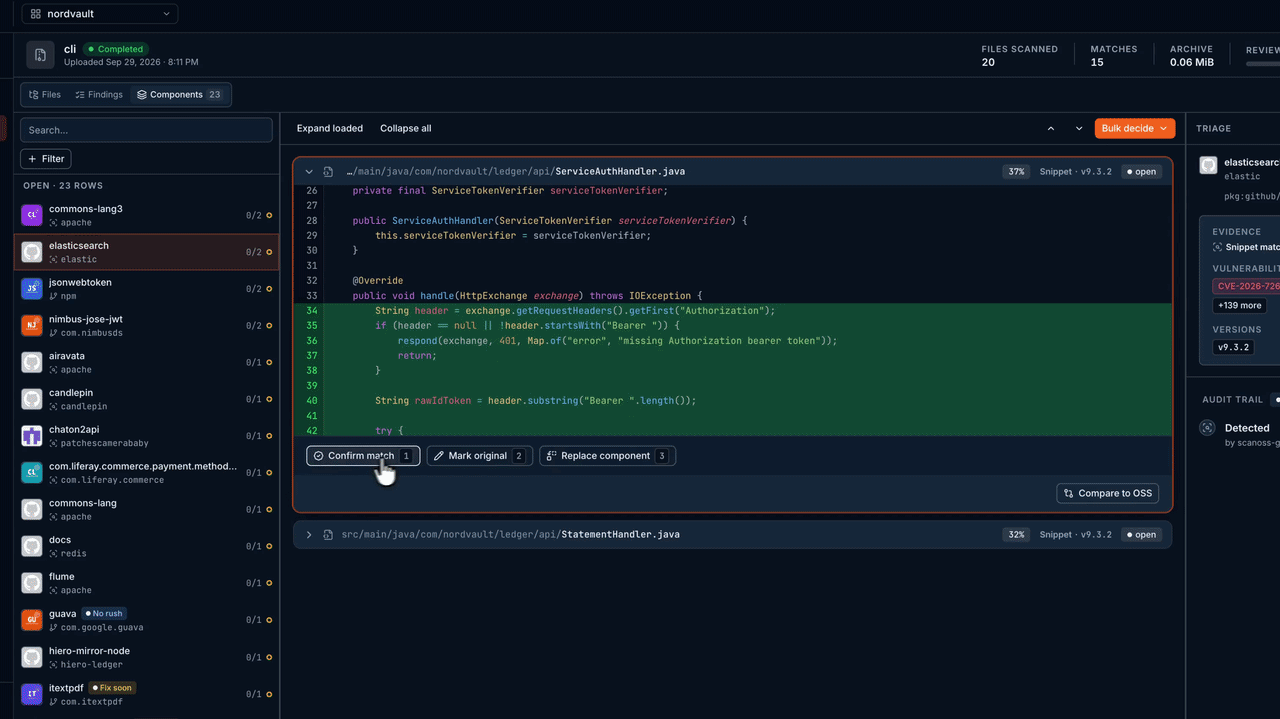Click the No rush tag on guava
Screen dimensions: 1280x719
105,614
